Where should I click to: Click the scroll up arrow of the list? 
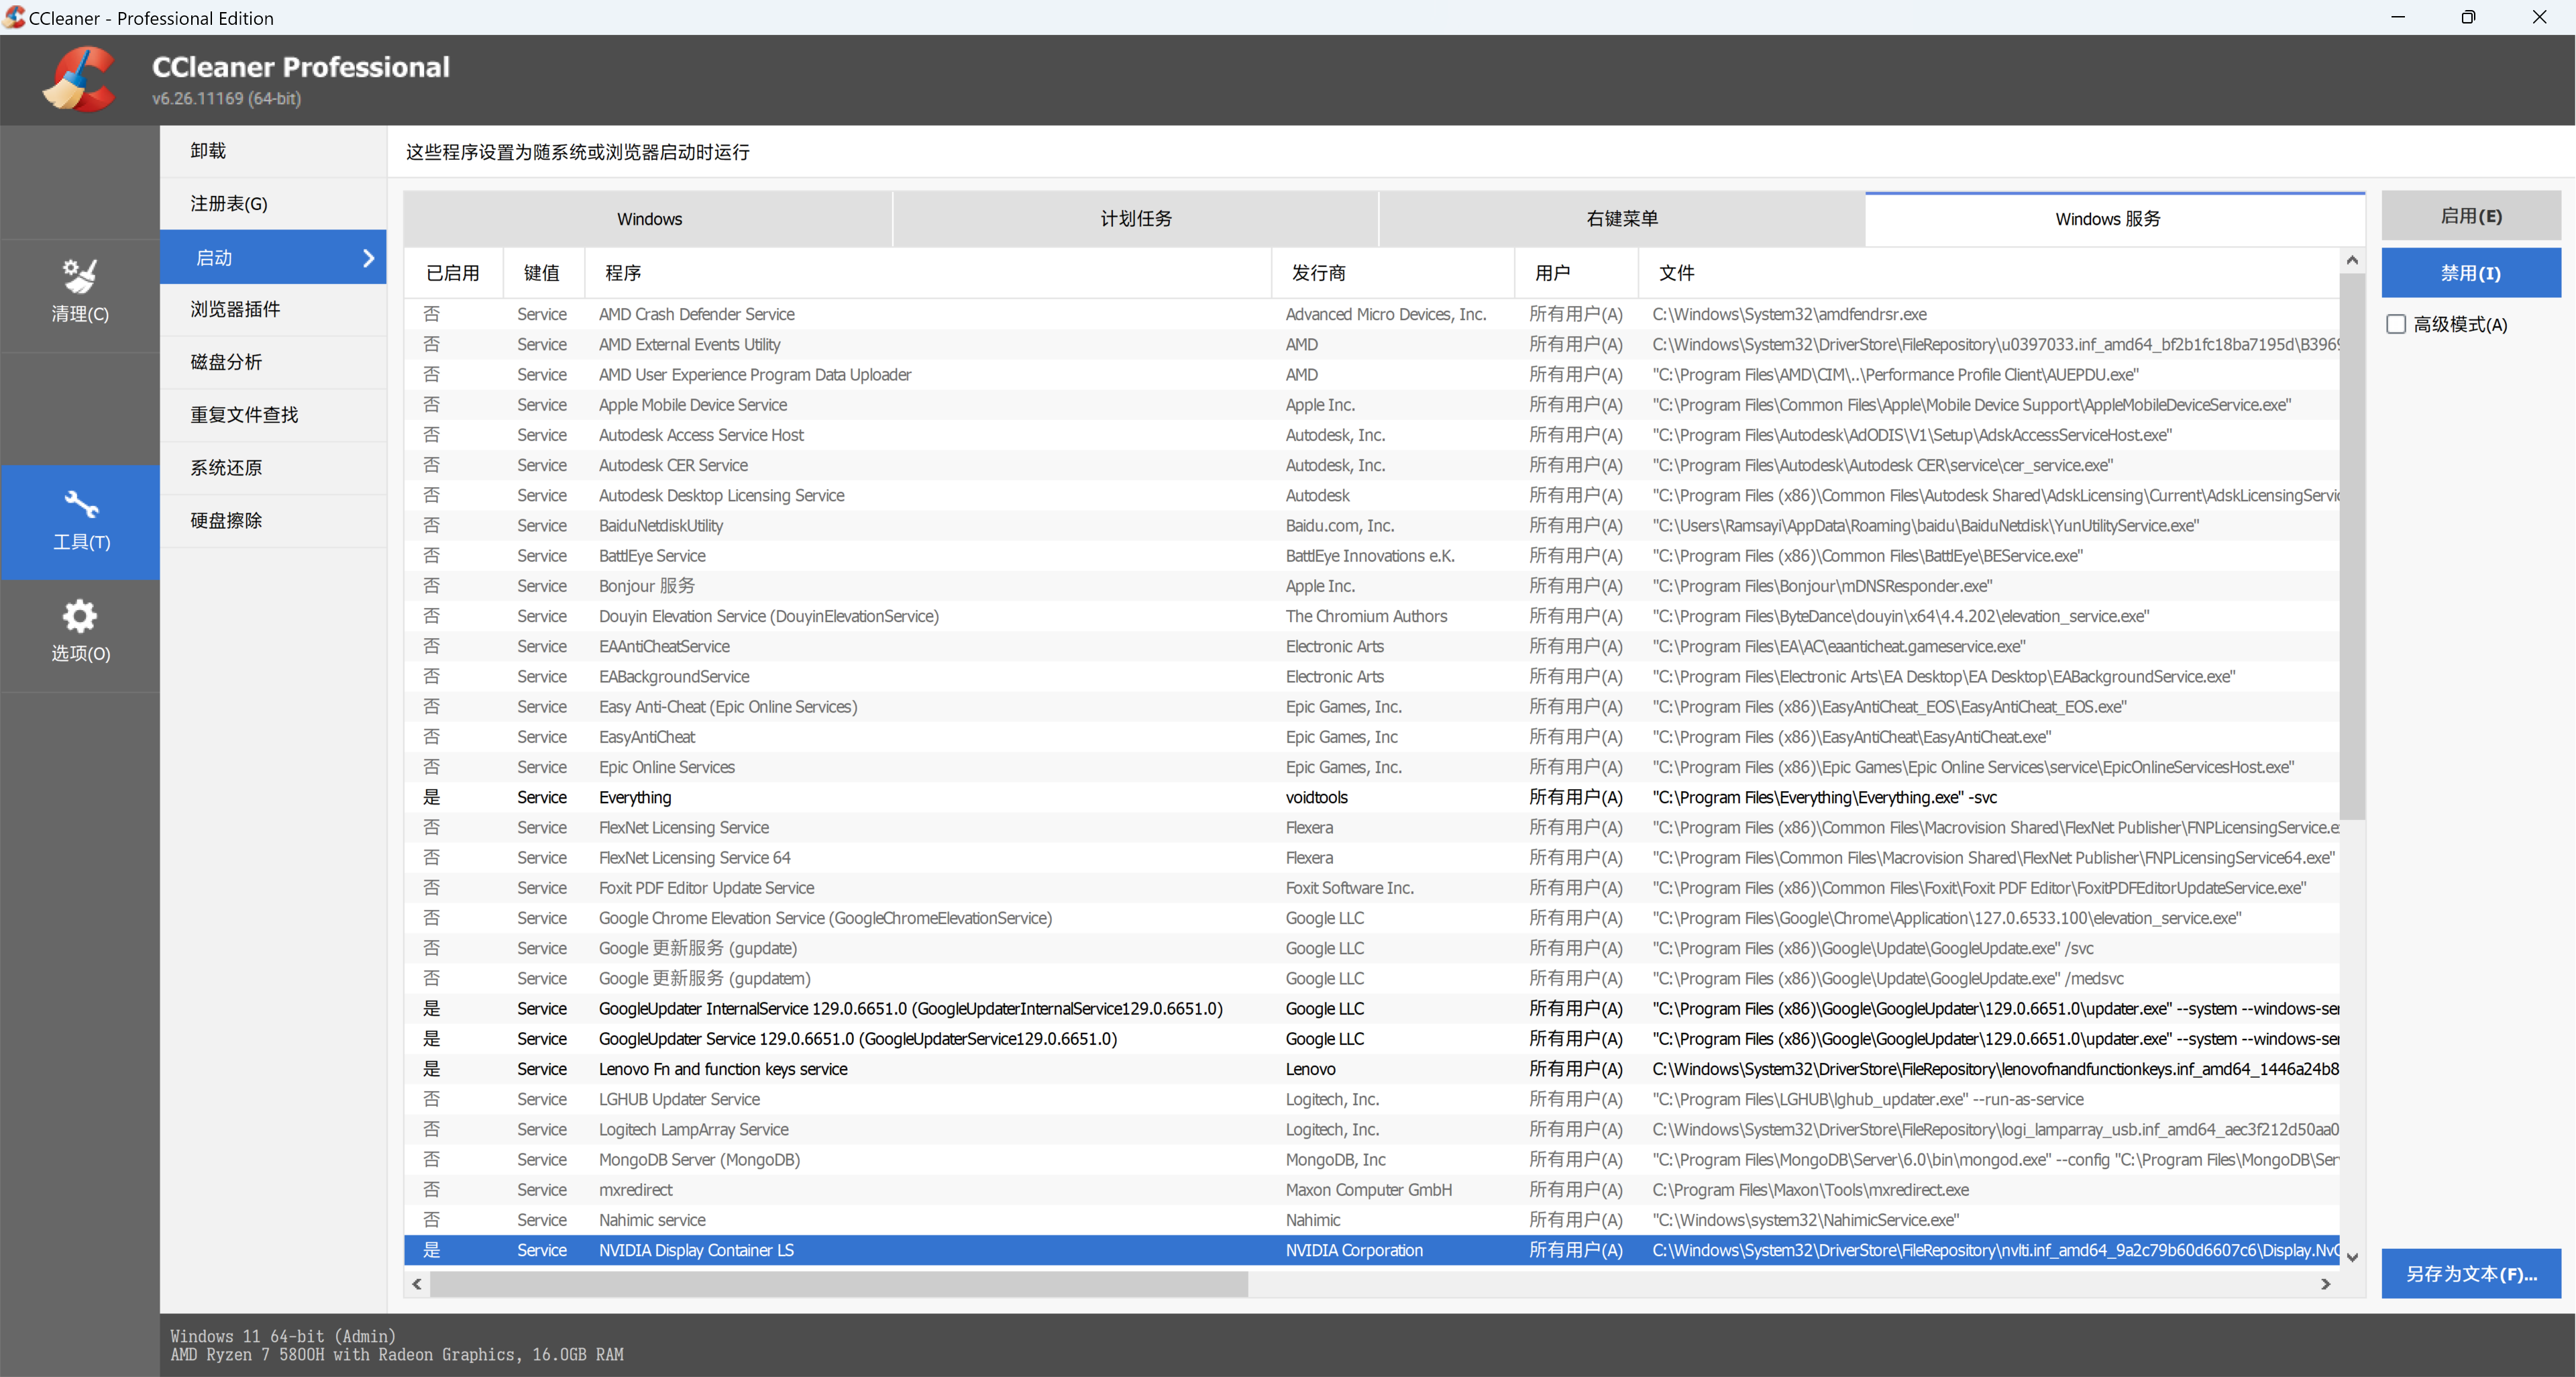tap(2352, 260)
